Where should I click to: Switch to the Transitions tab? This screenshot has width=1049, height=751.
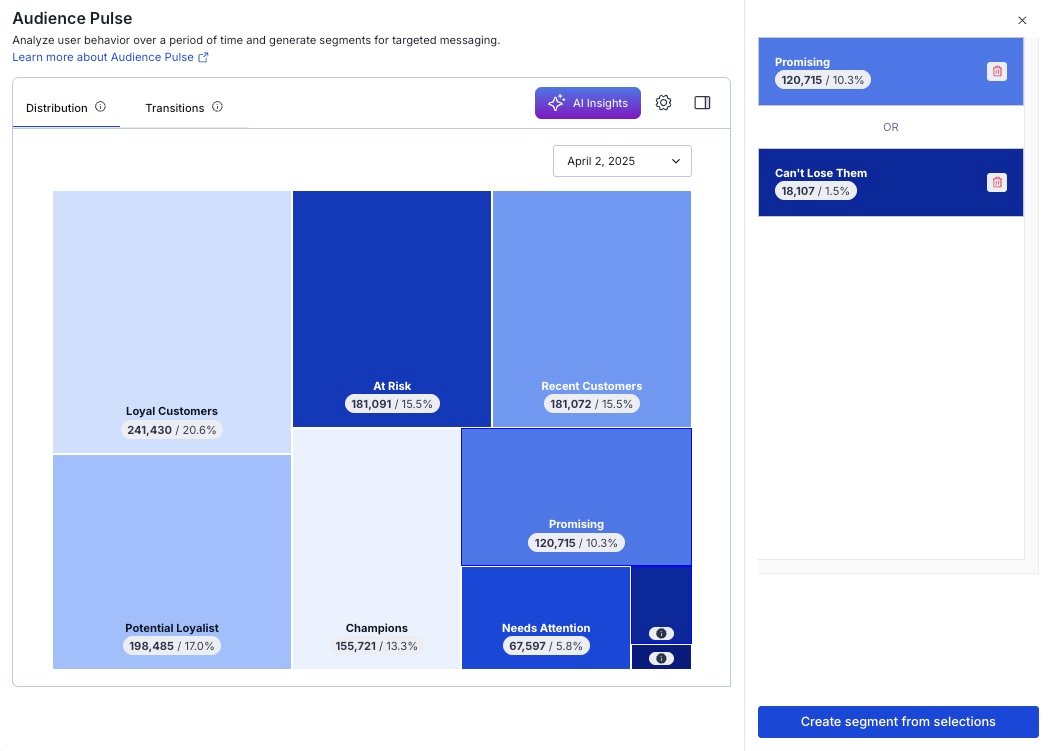click(x=174, y=108)
